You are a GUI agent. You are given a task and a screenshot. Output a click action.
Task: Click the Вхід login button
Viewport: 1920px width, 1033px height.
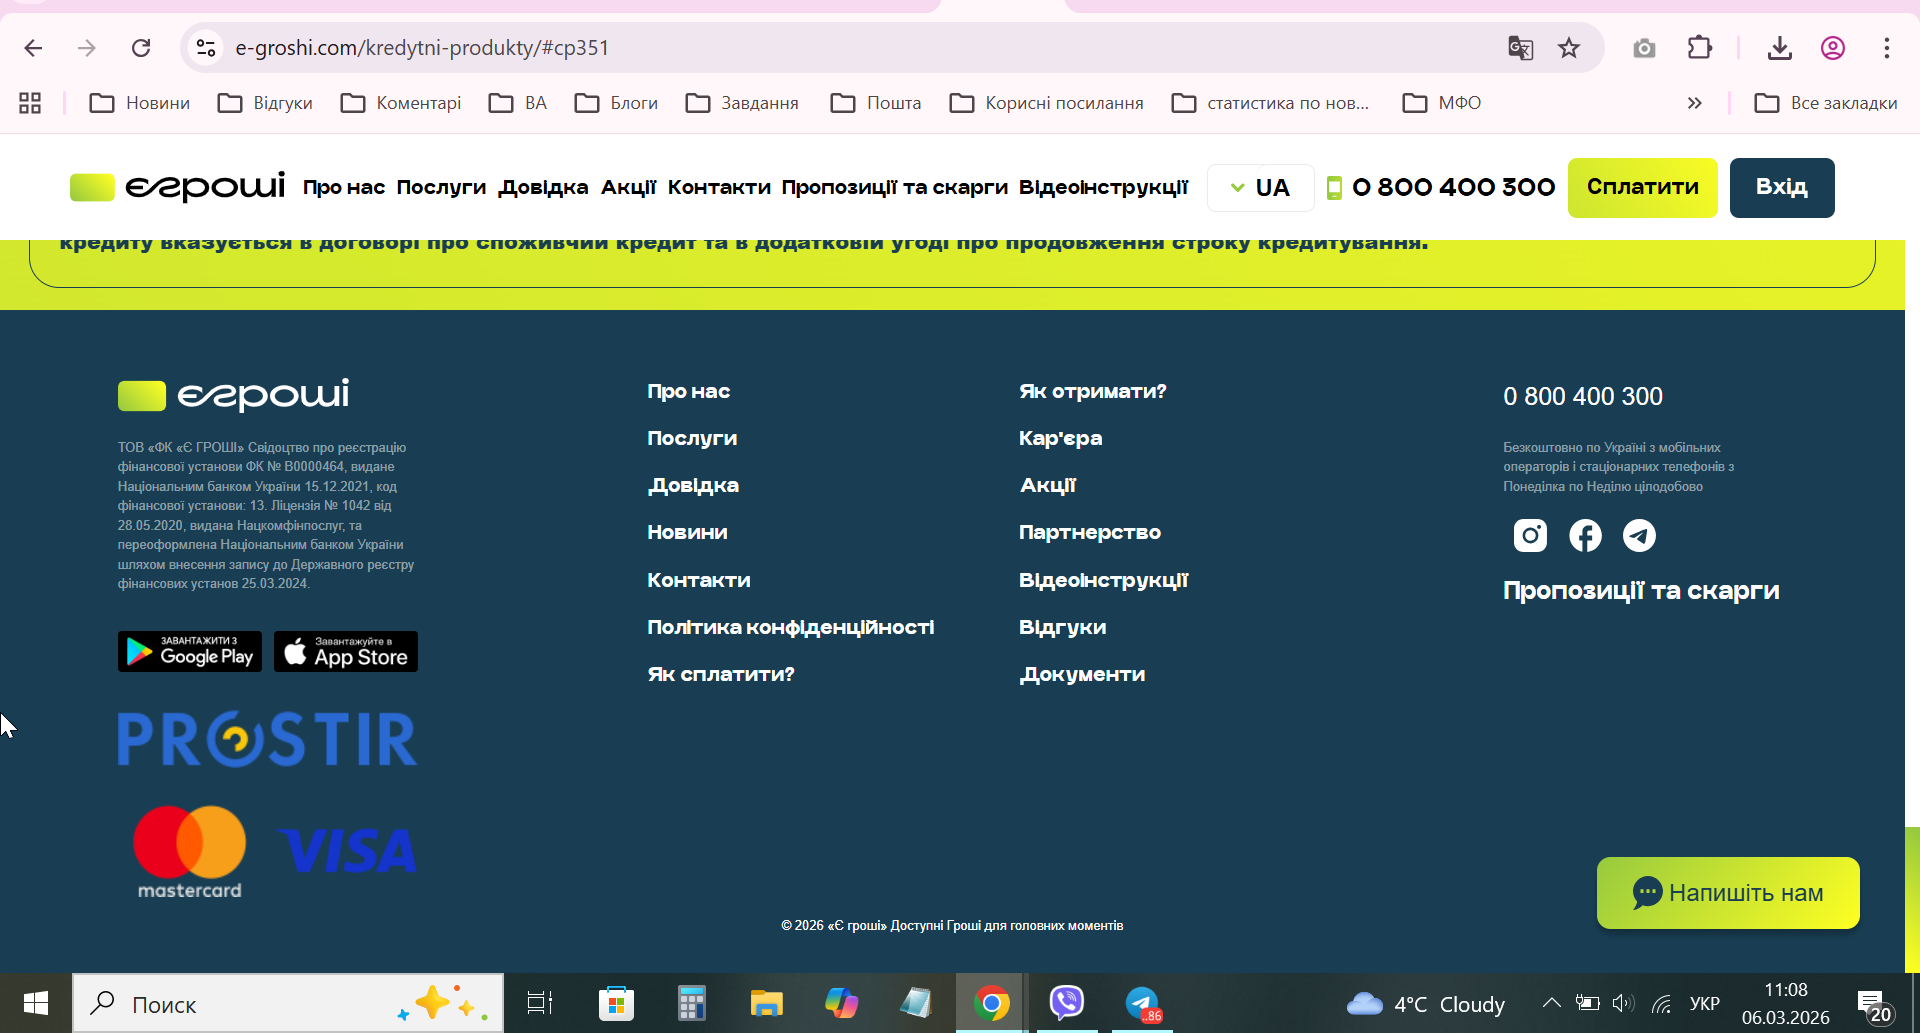pos(1782,188)
